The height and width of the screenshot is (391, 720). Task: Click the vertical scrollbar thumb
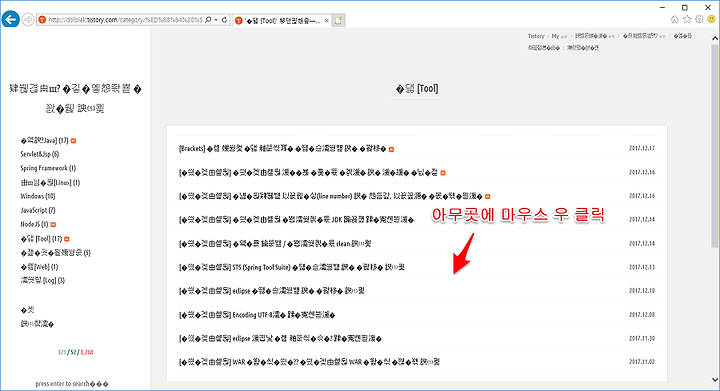tap(714, 146)
